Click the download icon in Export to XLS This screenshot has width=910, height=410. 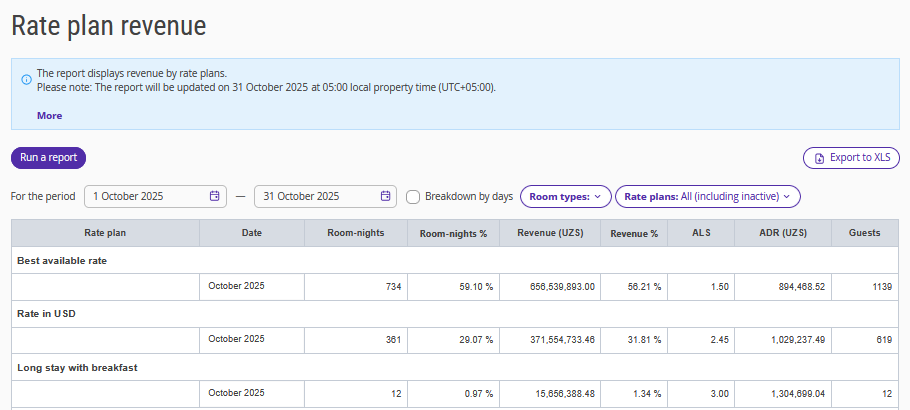coord(819,158)
